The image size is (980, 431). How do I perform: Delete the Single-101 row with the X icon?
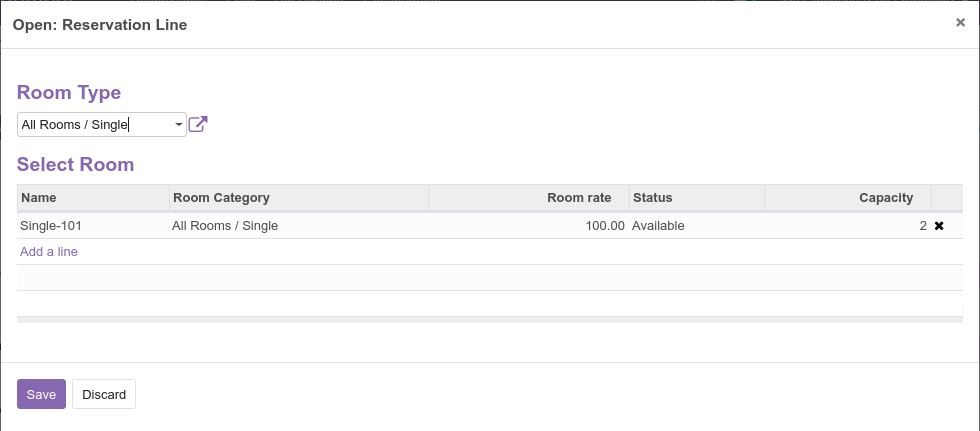coord(939,226)
